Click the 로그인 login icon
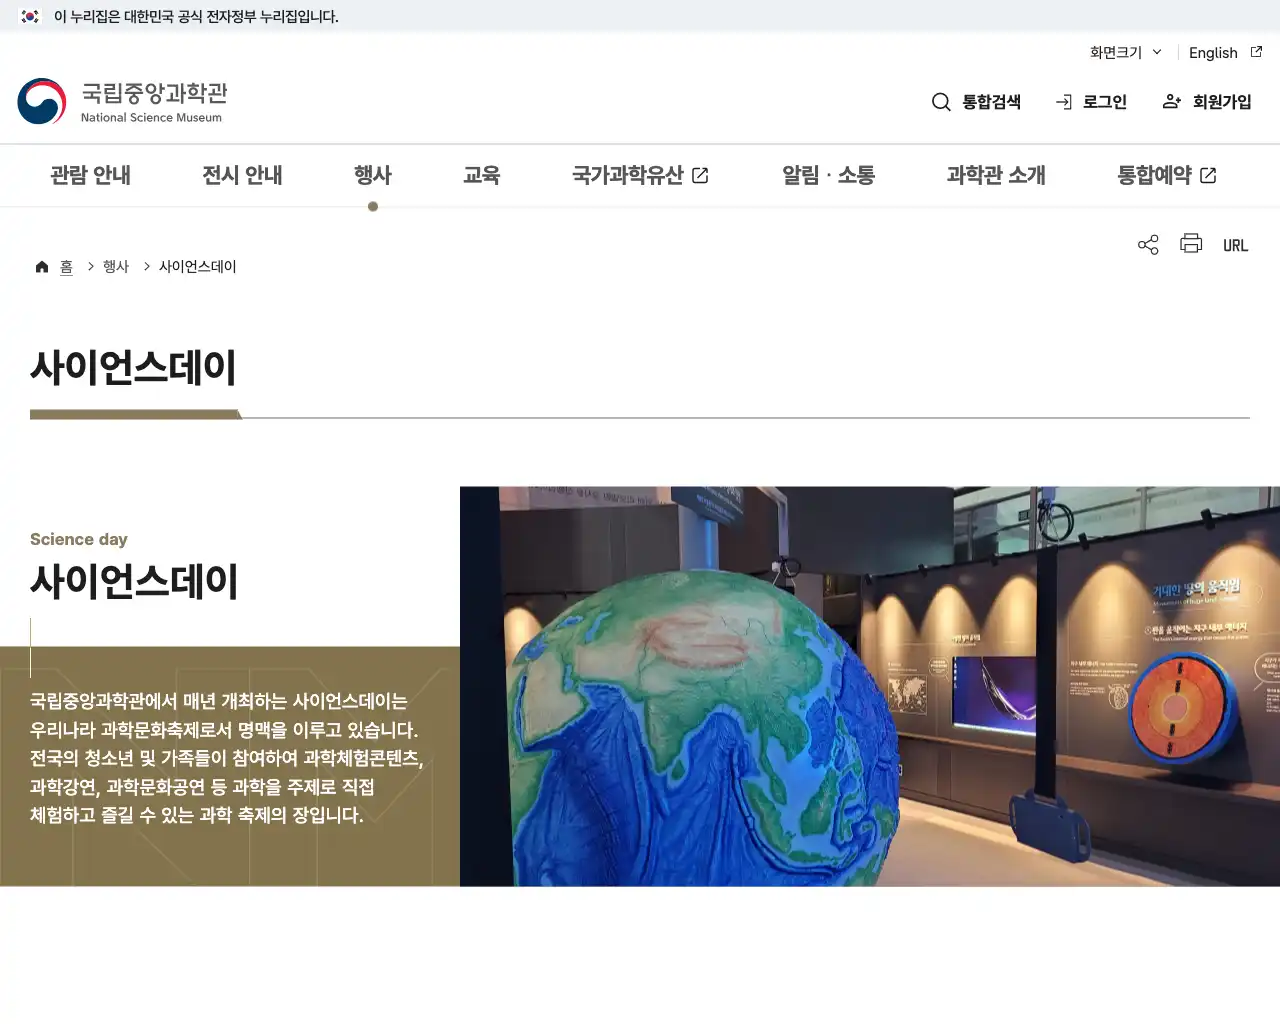This screenshot has width=1280, height=1024. point(1063,101)
